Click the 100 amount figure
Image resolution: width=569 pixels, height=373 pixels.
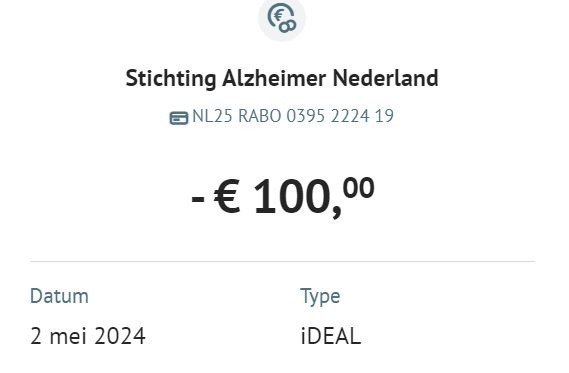point(292,196)
